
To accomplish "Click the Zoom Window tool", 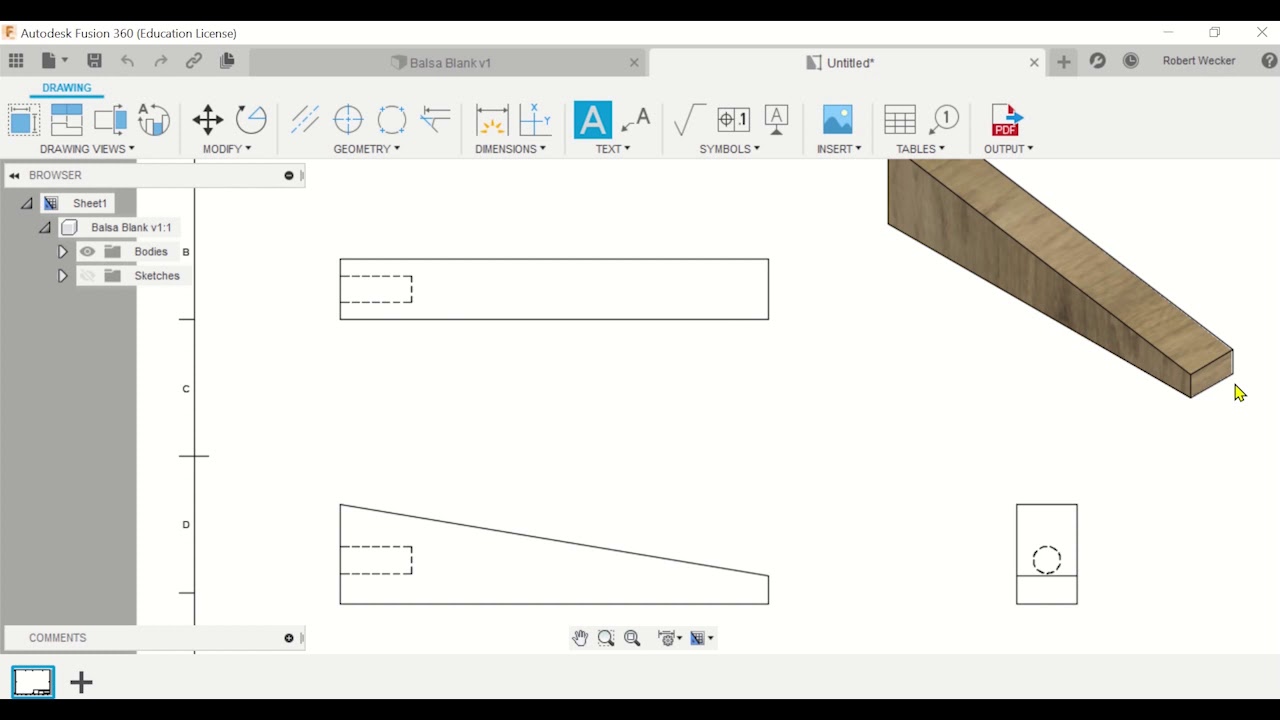I will pos(606,638).
